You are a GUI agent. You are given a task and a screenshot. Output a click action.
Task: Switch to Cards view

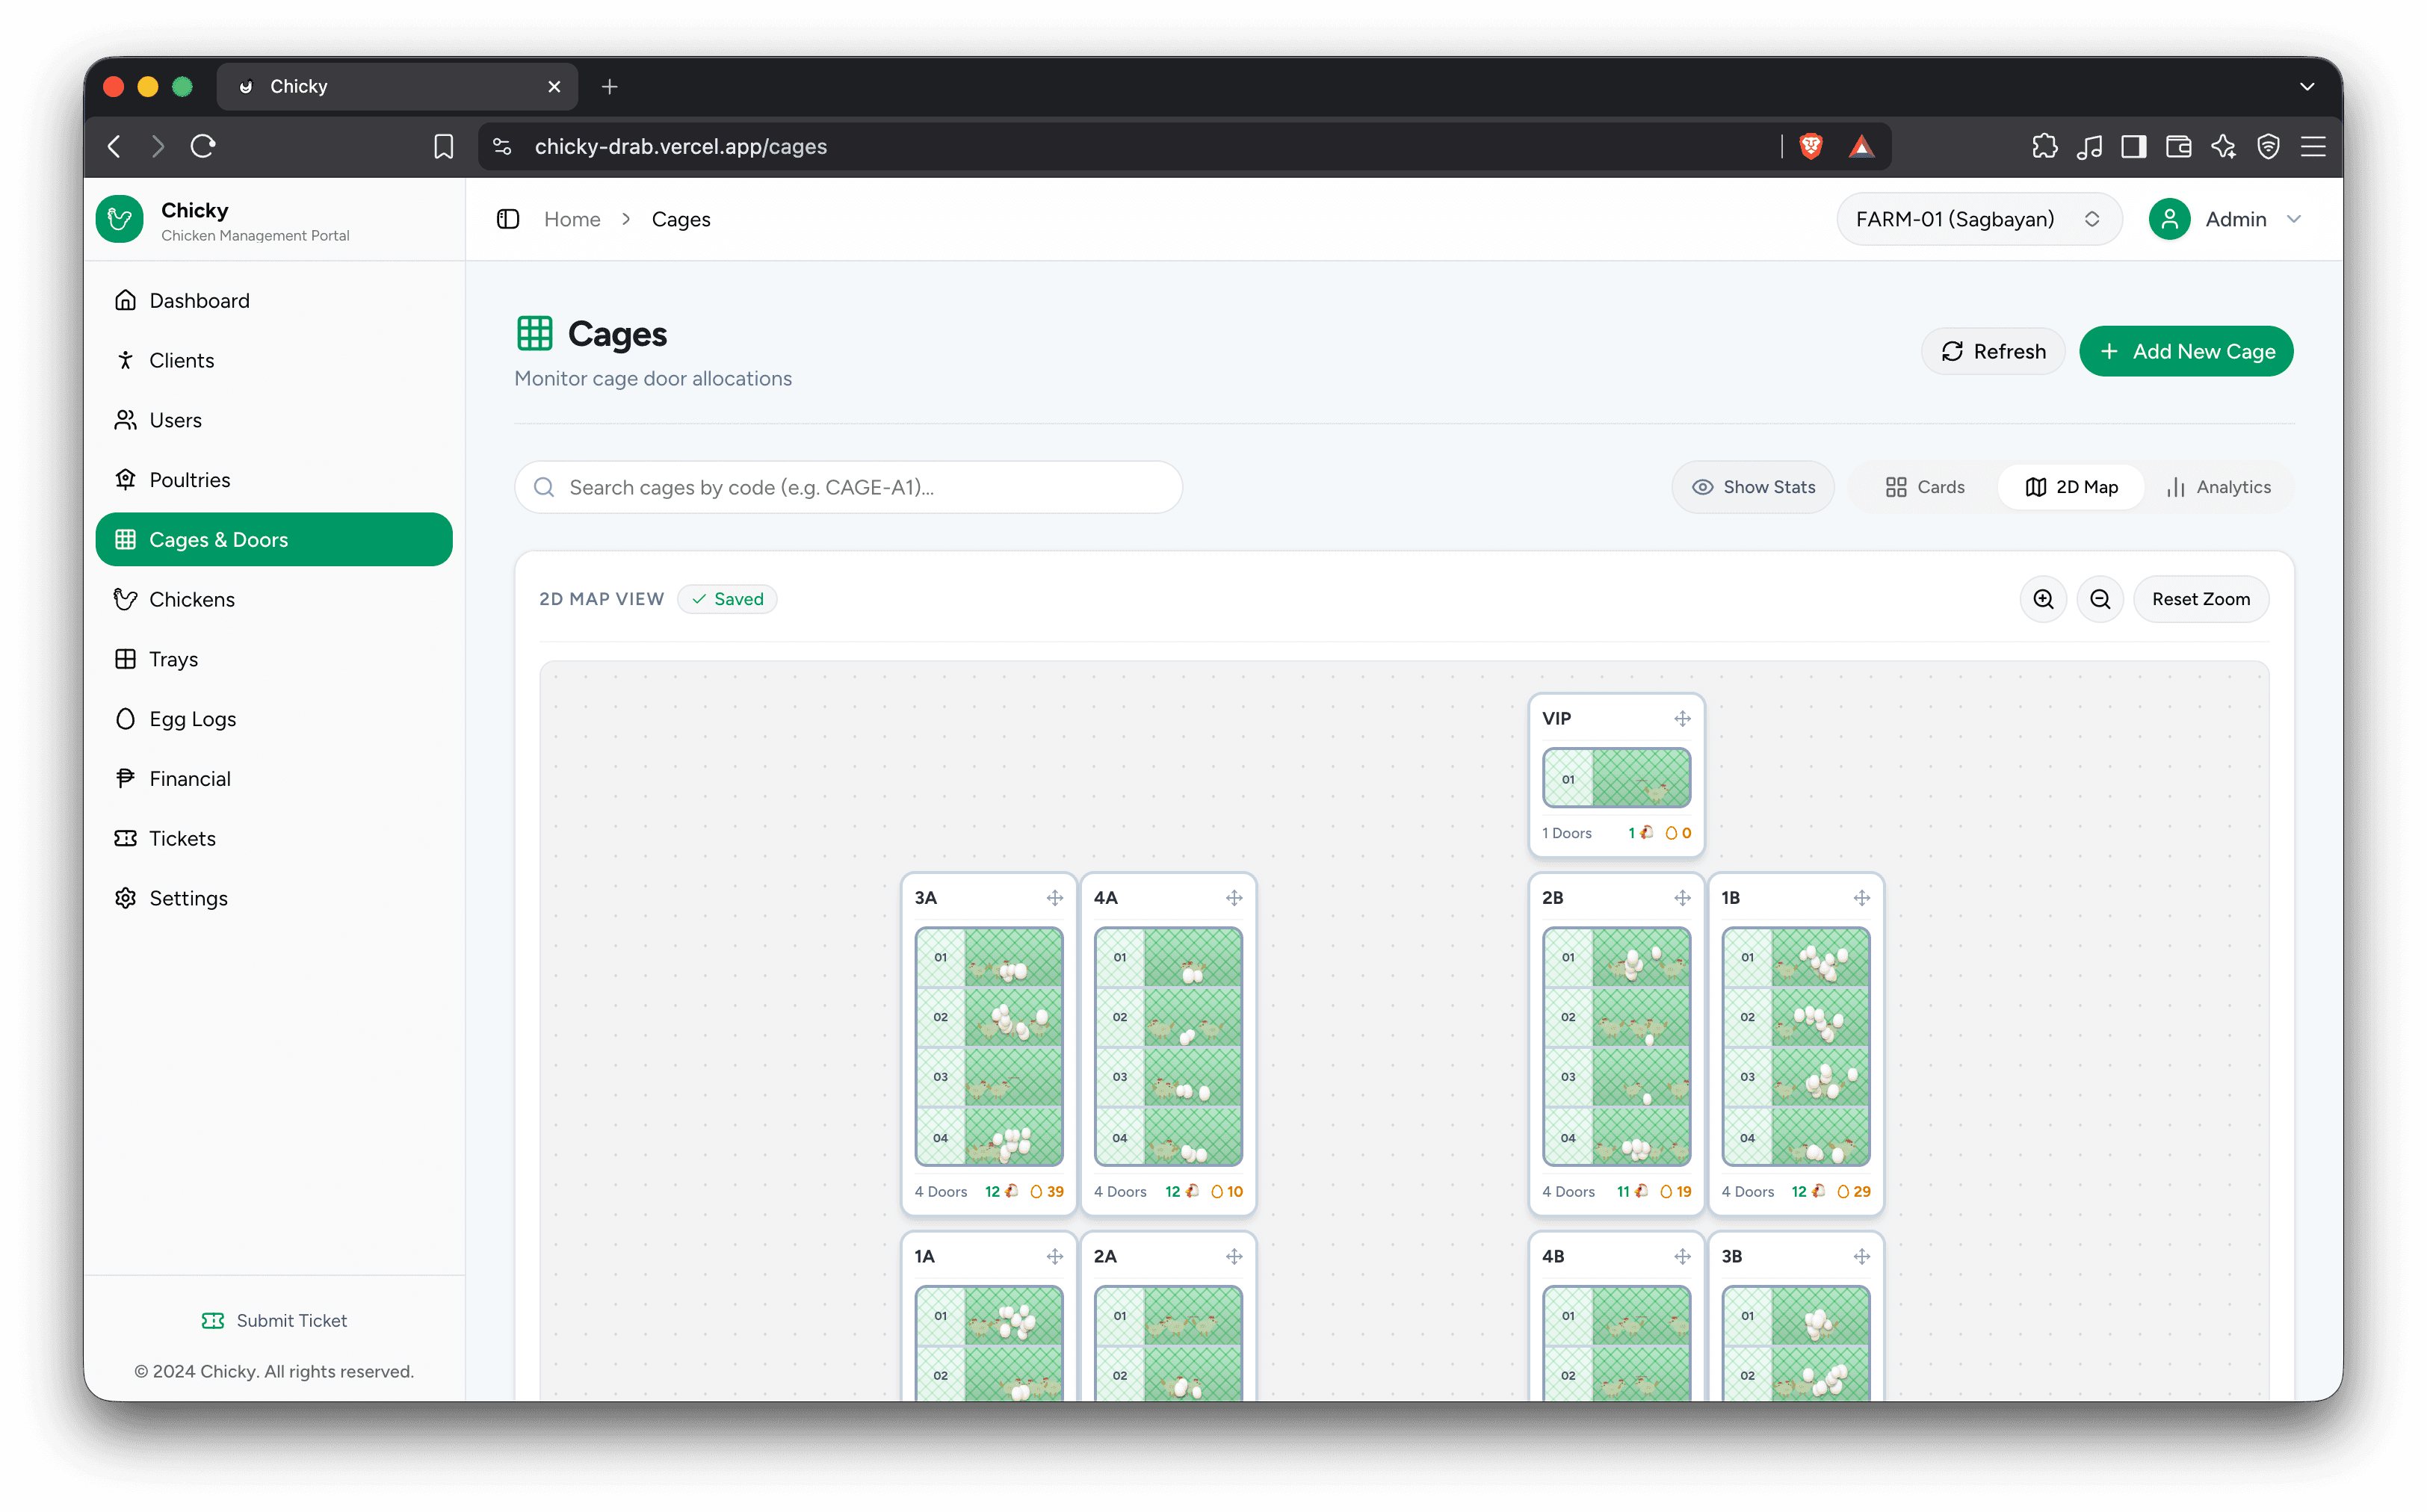[1924, 487]
